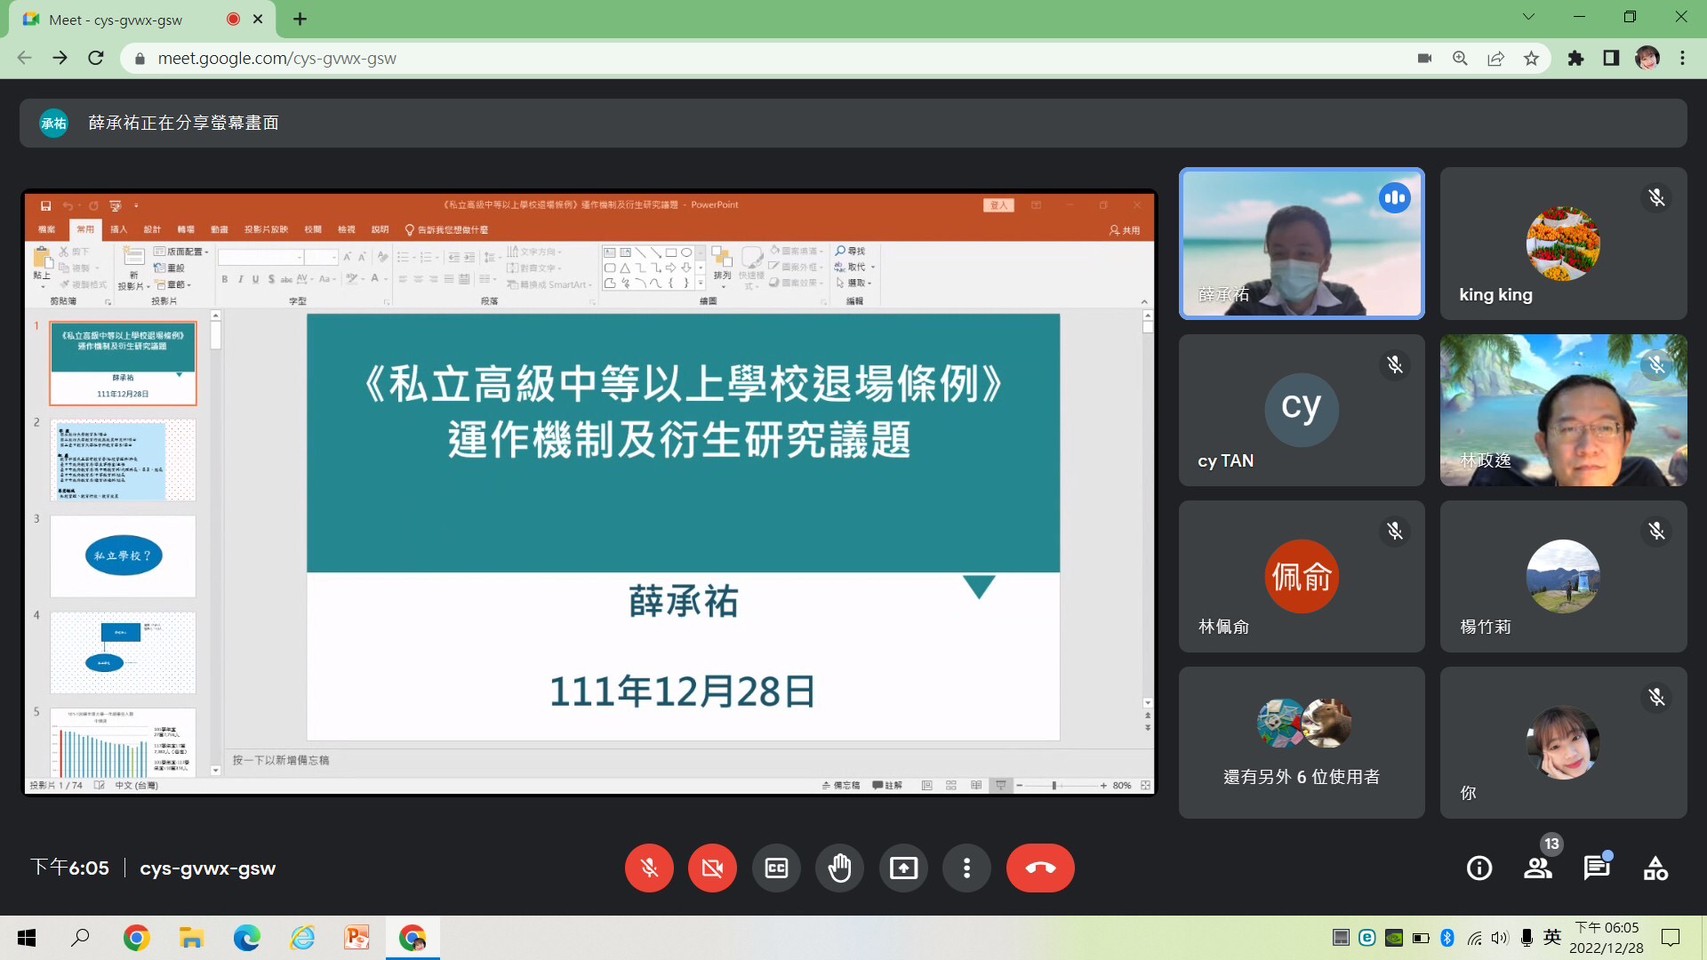The width and height of the screenshot is (1707, 960).
Task: Show the participants list with 13 people
Action: point(1538,868)
